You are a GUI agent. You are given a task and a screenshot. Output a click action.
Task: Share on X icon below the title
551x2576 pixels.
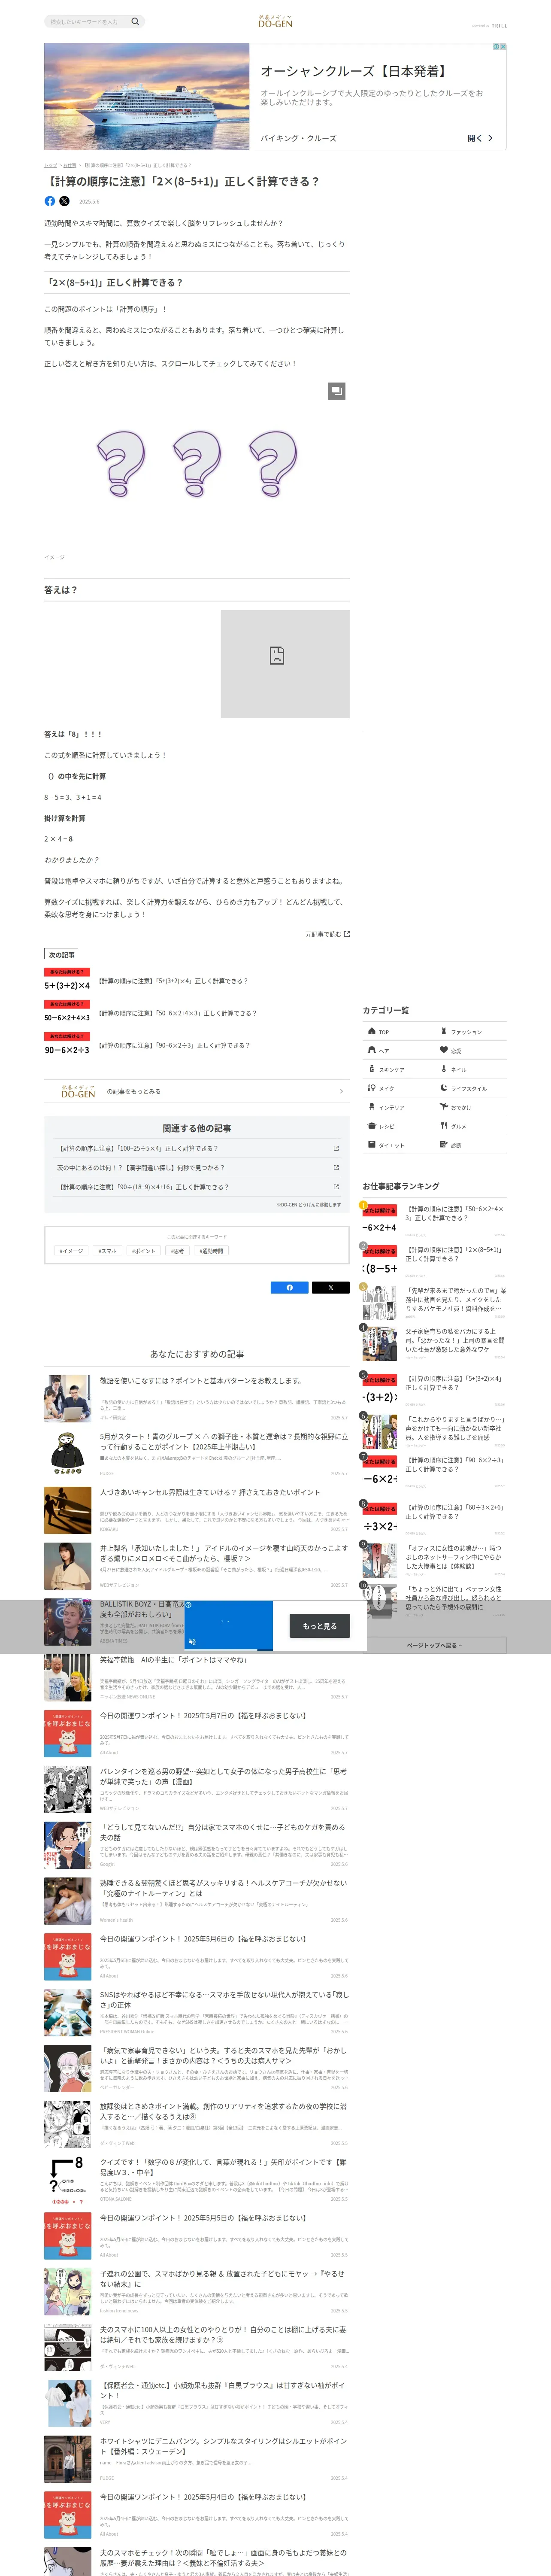(x=64, y=201)
